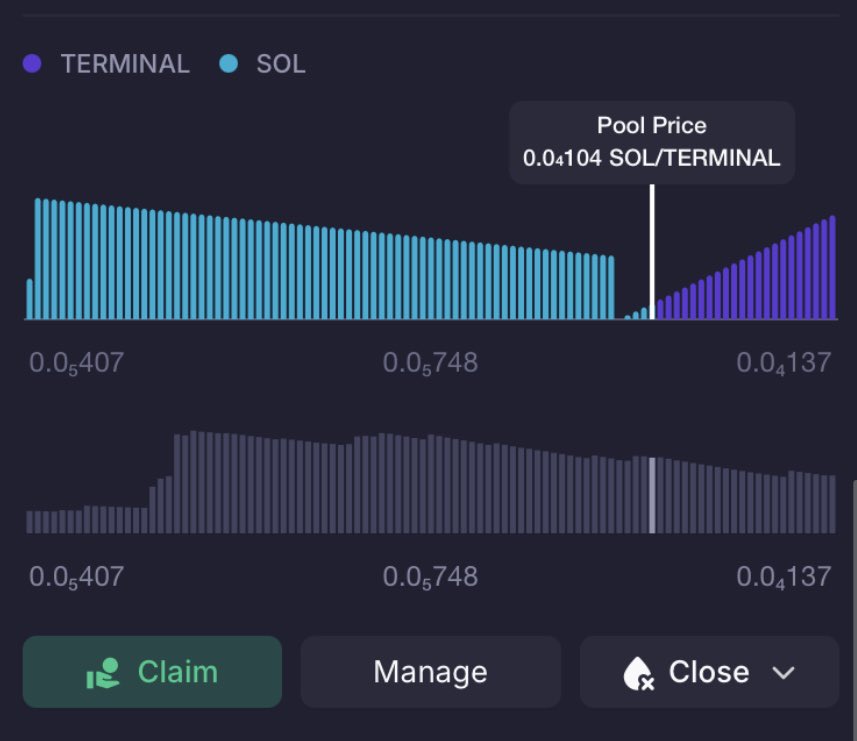The height and width of the screenshot is (741, 857).
Task: Click the white pool price marker line
Action: tap(652, 251)
